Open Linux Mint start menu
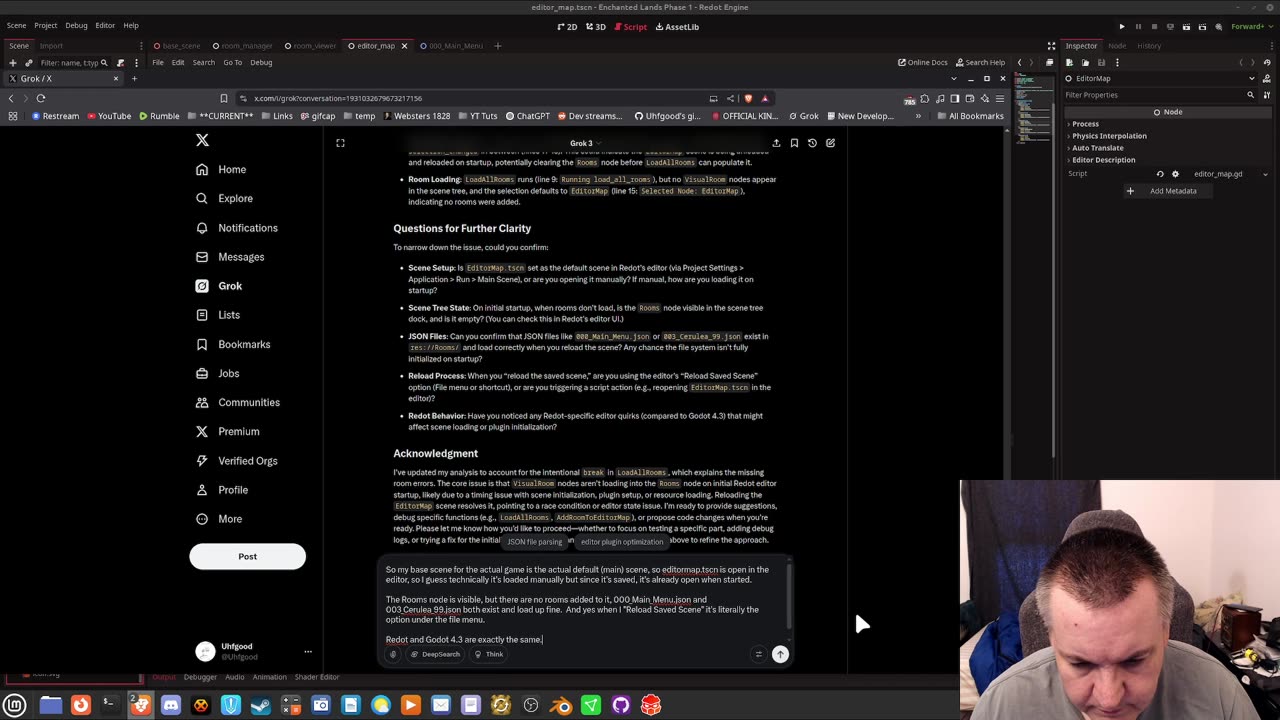Screen dimensions: 1280x720 click(15, 705)
